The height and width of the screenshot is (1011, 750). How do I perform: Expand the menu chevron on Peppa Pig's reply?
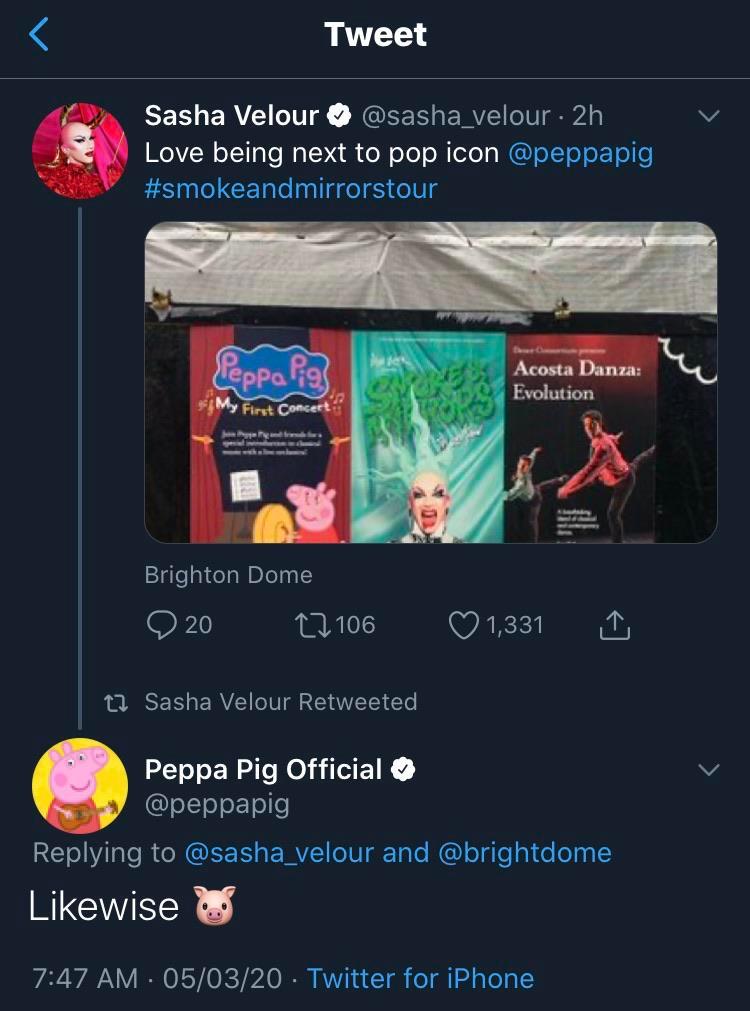pyautogui.click(x=709, y=770)
